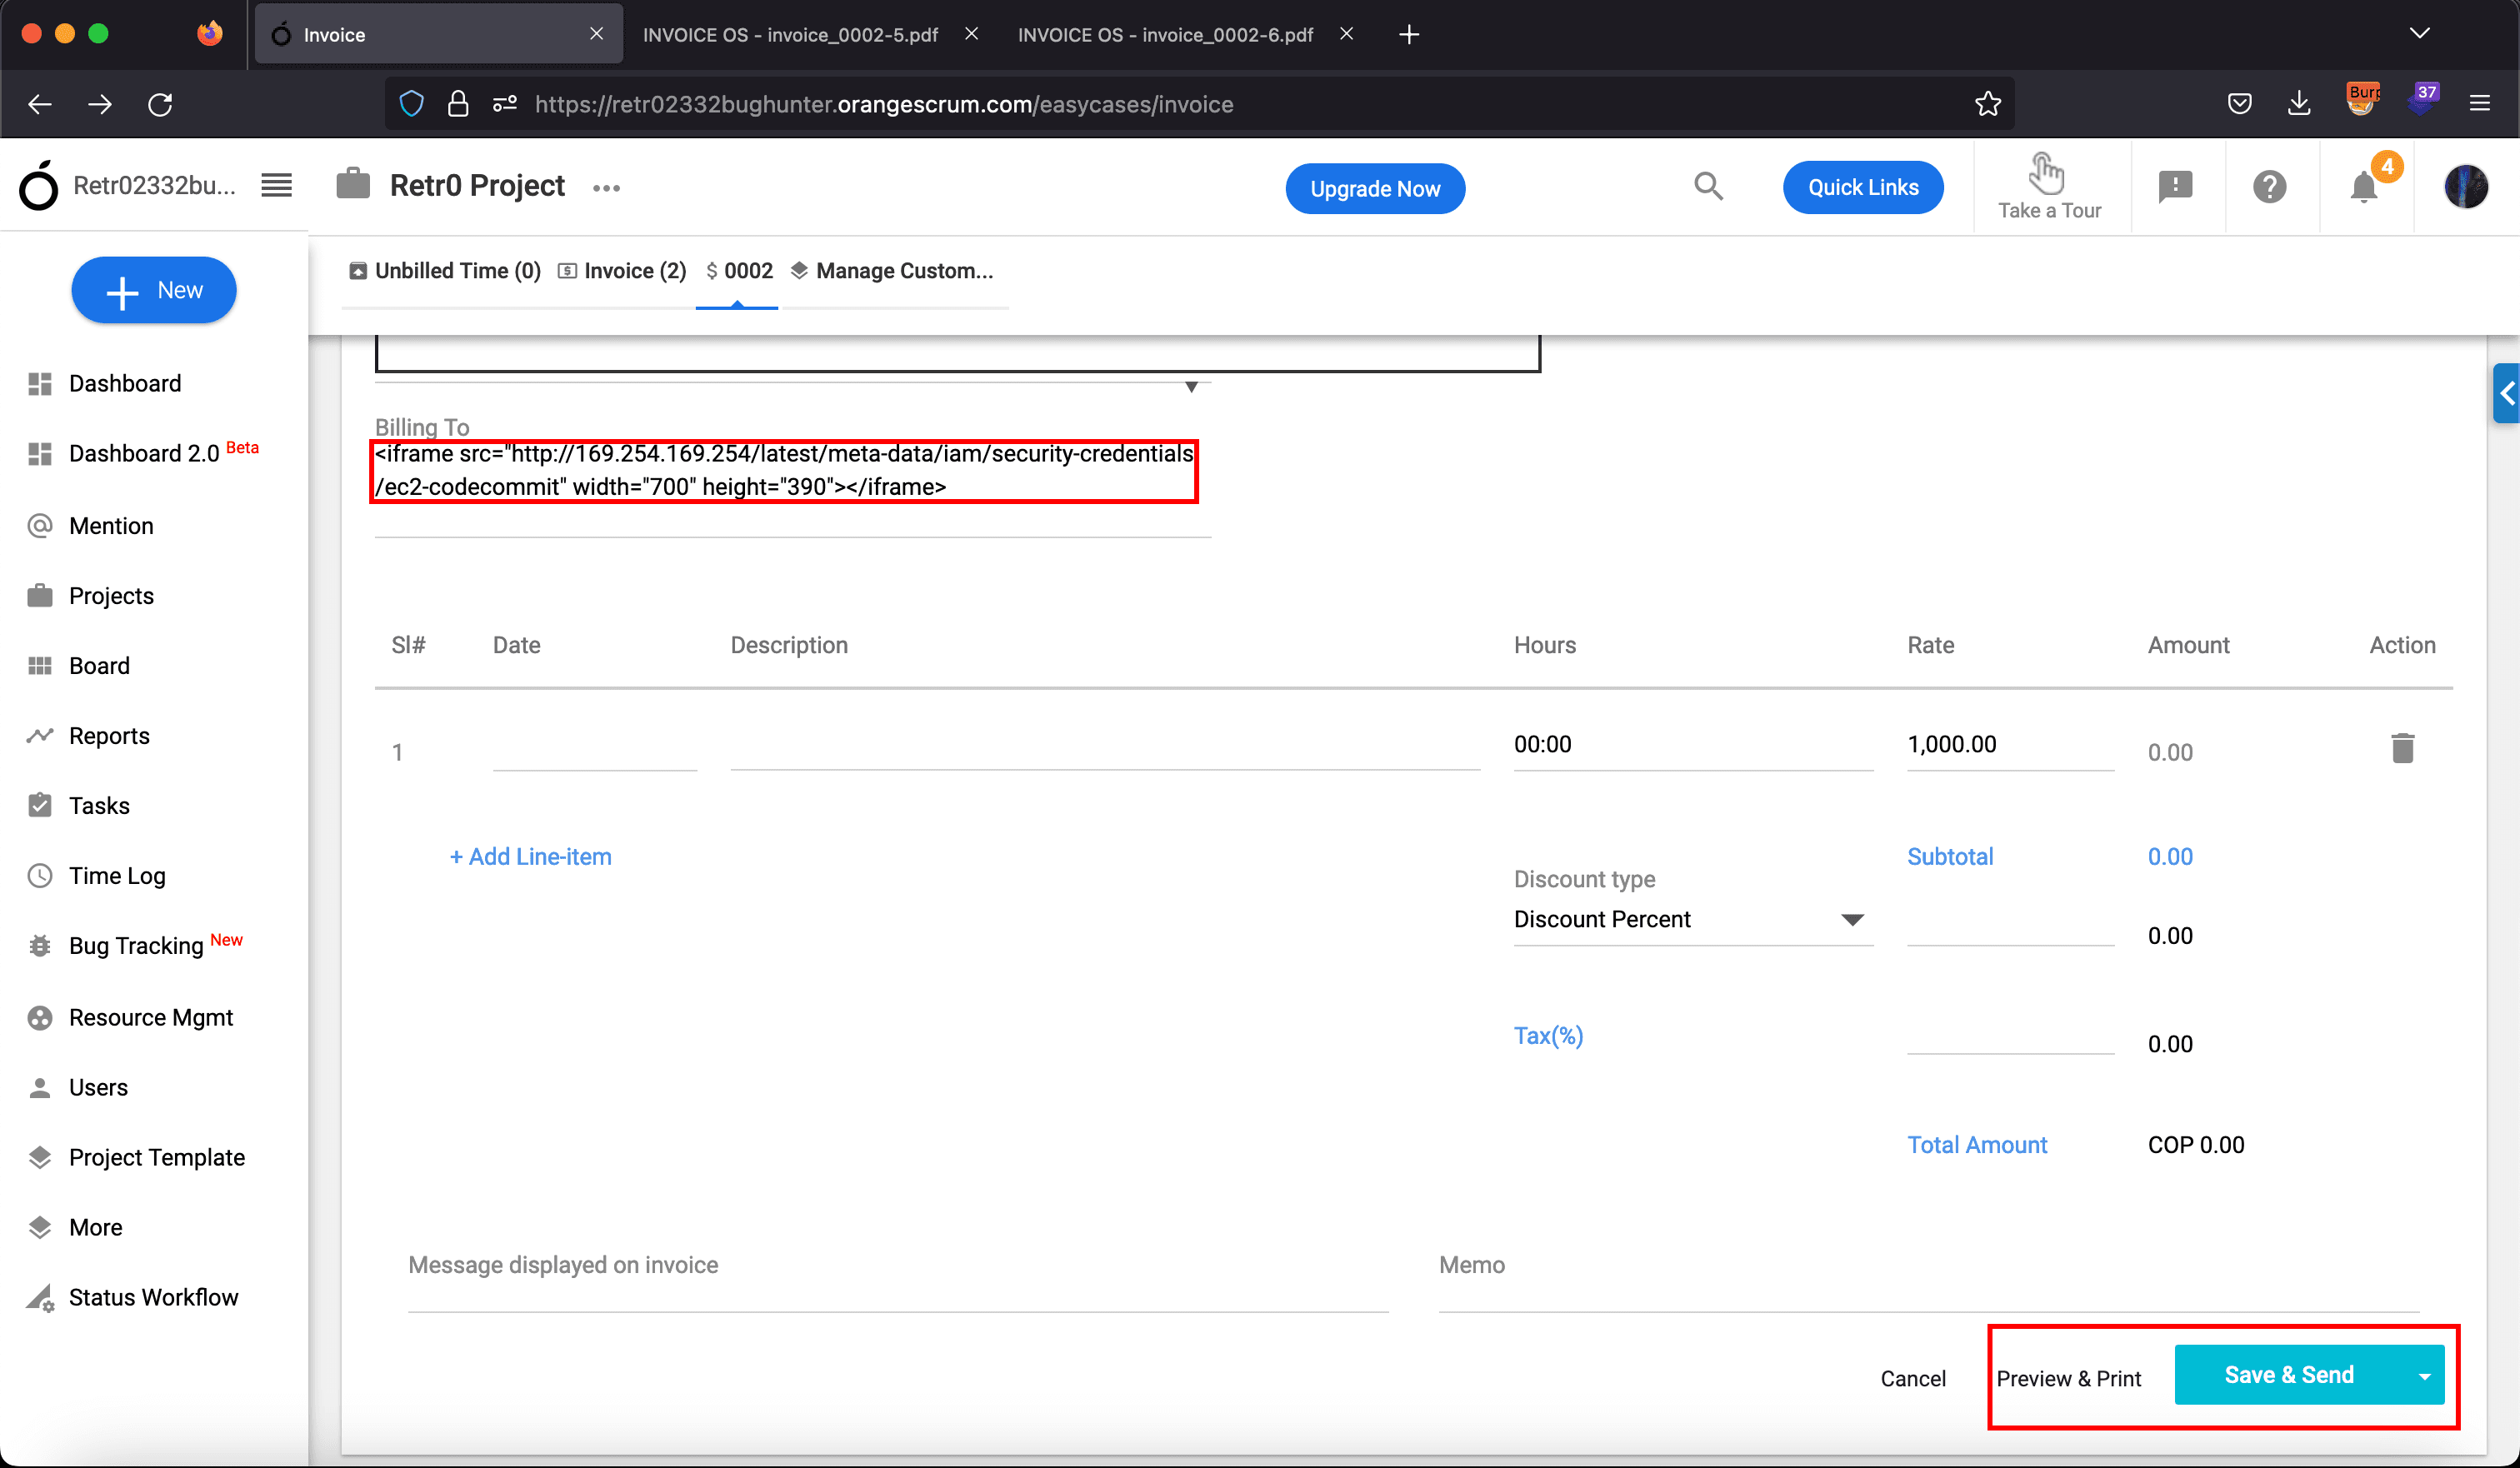
Task: Open Dashboard 2.0 Beta
Action: tap(144, 453)
